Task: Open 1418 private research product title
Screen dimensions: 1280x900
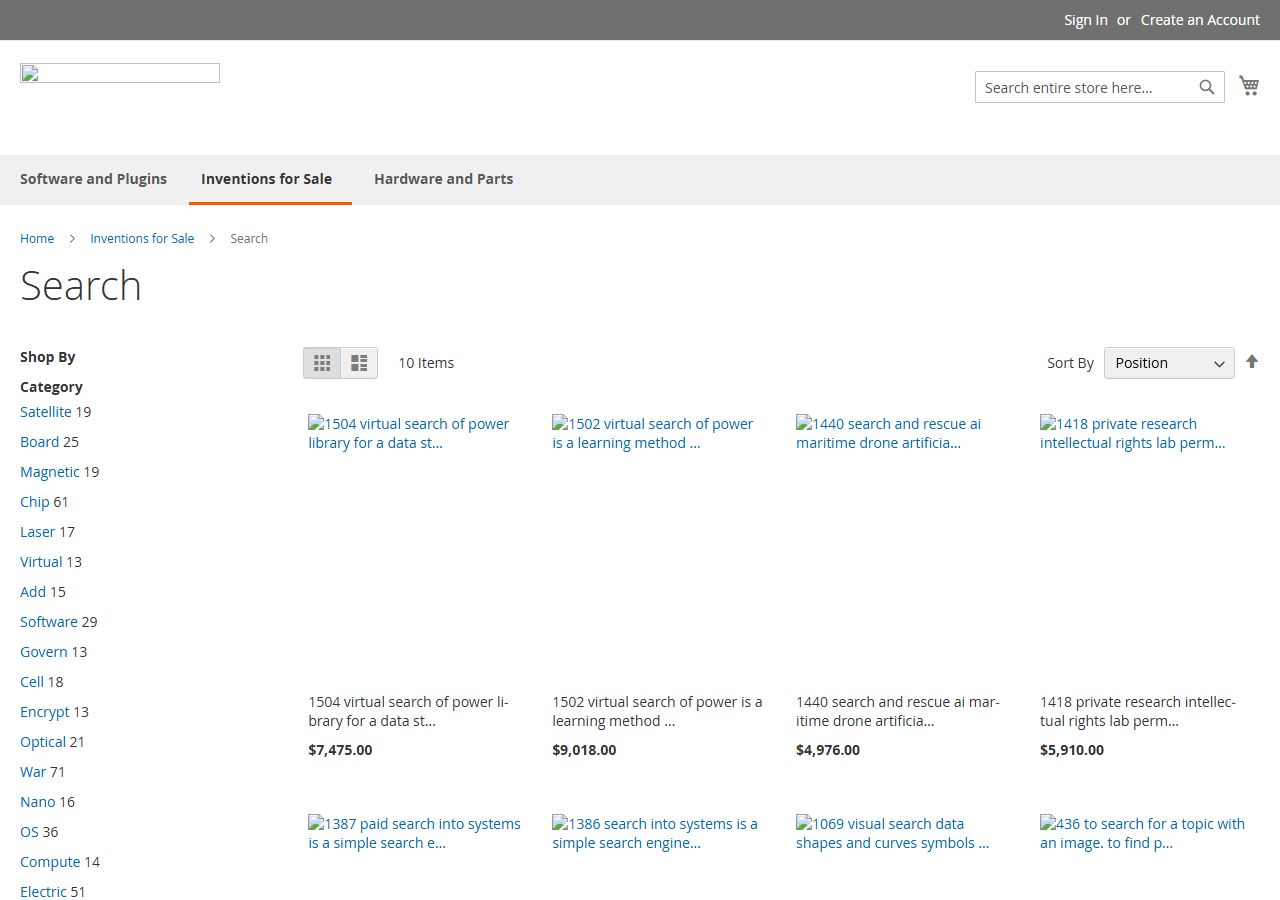Action: click(x=1138, y=711)
